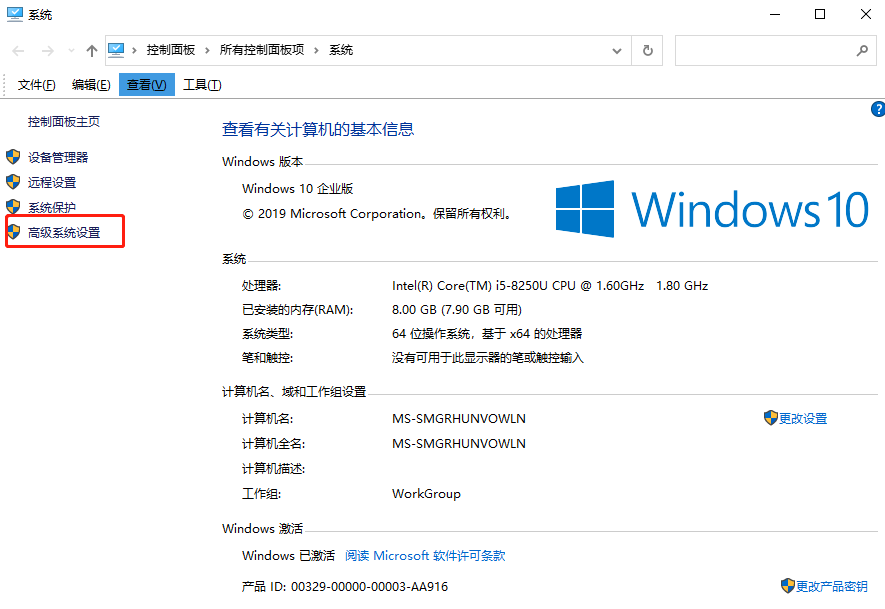Screen dimensions: 885x609
Task: Click 系统 breadcrumb in address bar
Action: click(341, 50)
